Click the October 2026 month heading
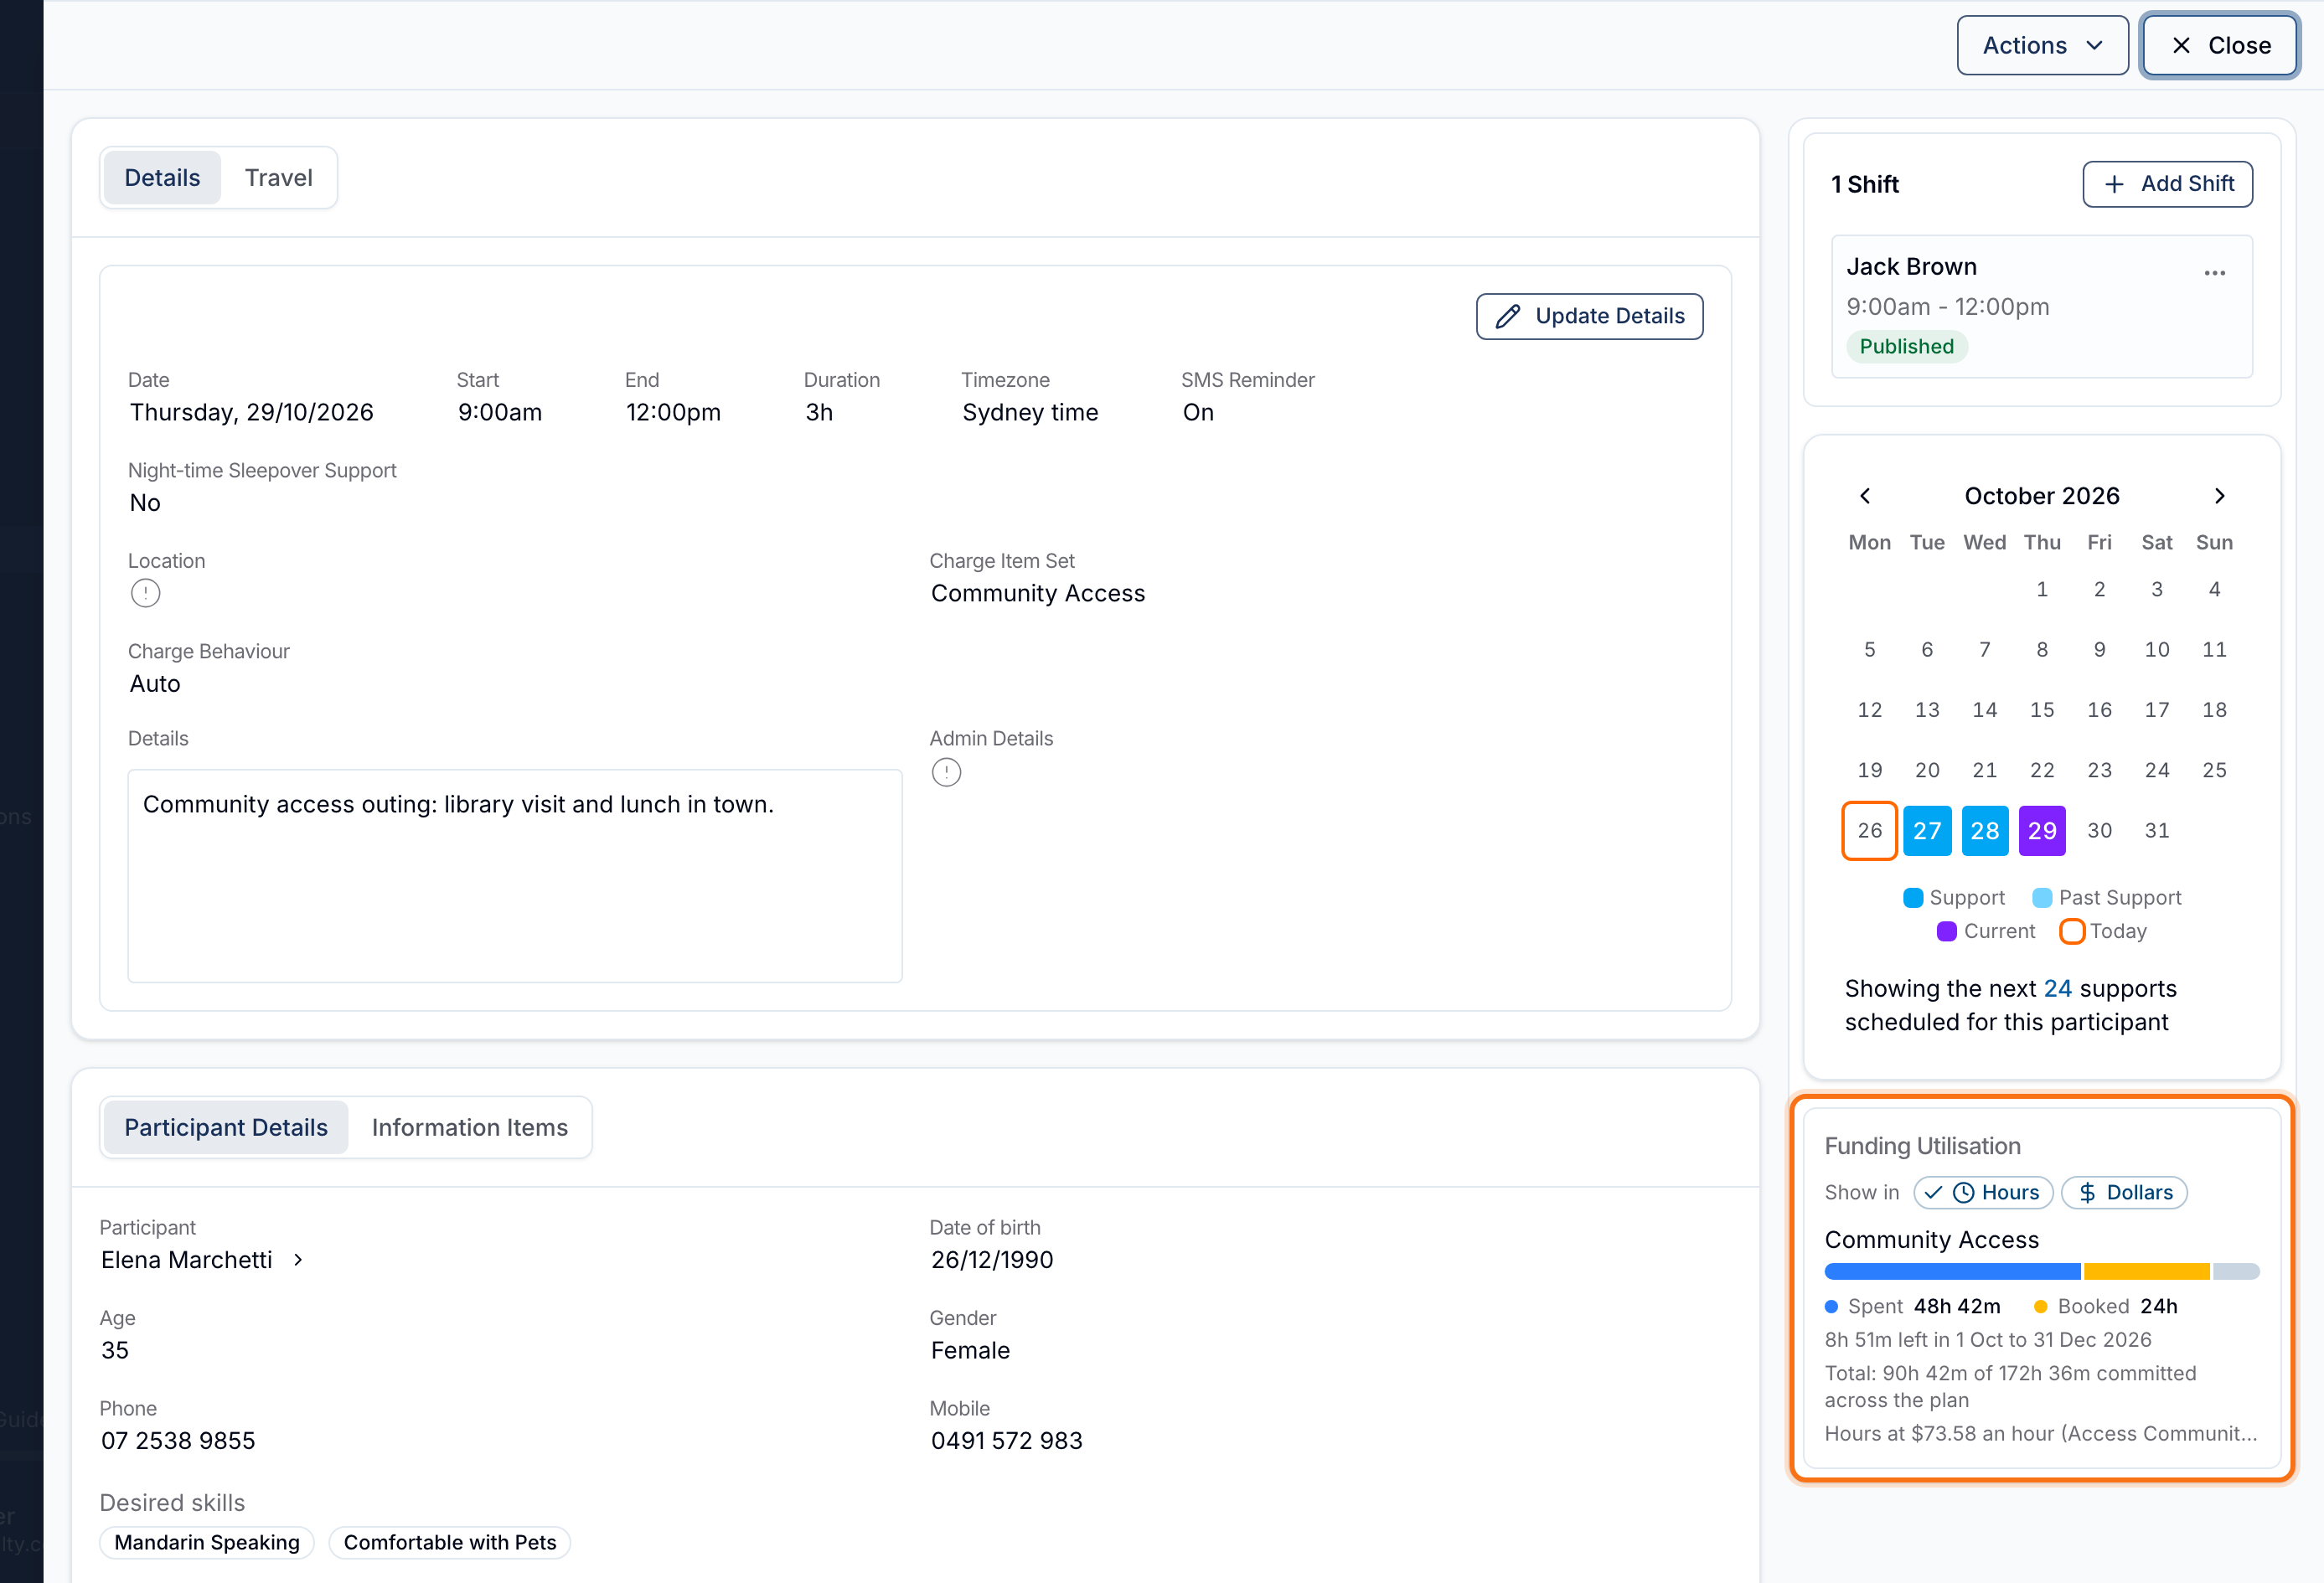The height and width of the screenshot is (1583, 2324). 2041,496
